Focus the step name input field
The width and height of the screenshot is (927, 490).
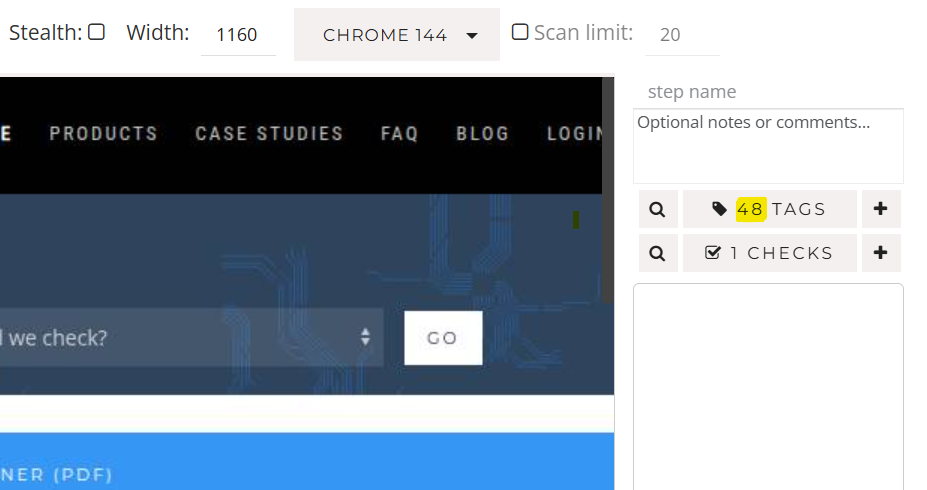[x=768, y=92]
